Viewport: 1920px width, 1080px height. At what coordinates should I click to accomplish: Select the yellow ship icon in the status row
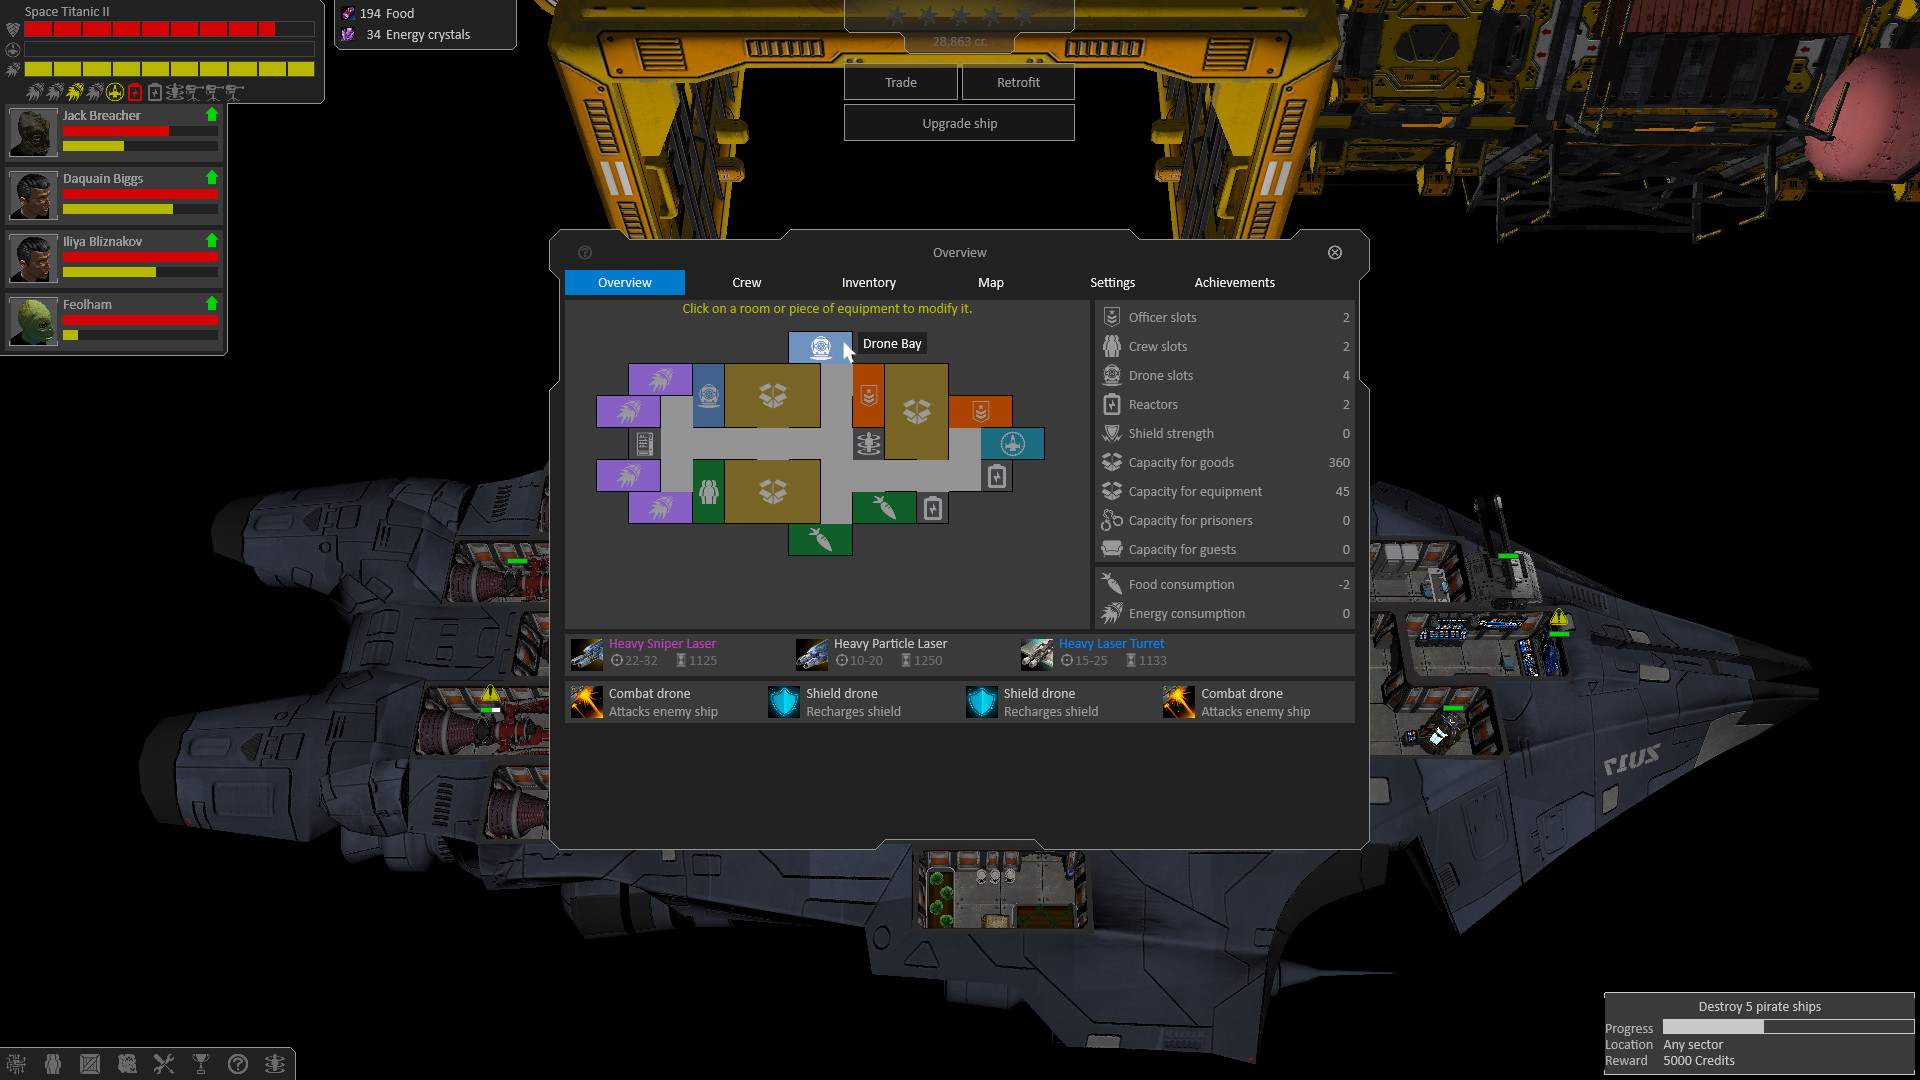pos(114,92)
